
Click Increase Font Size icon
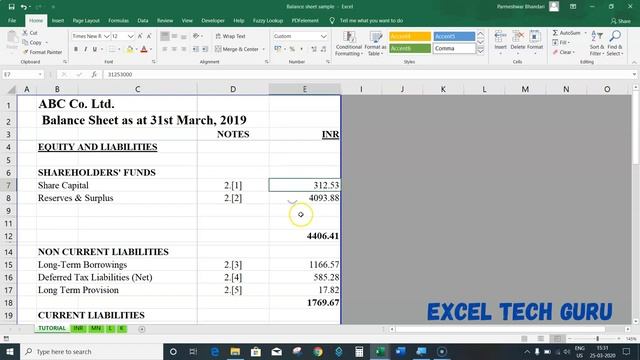(x=140, y=36)
